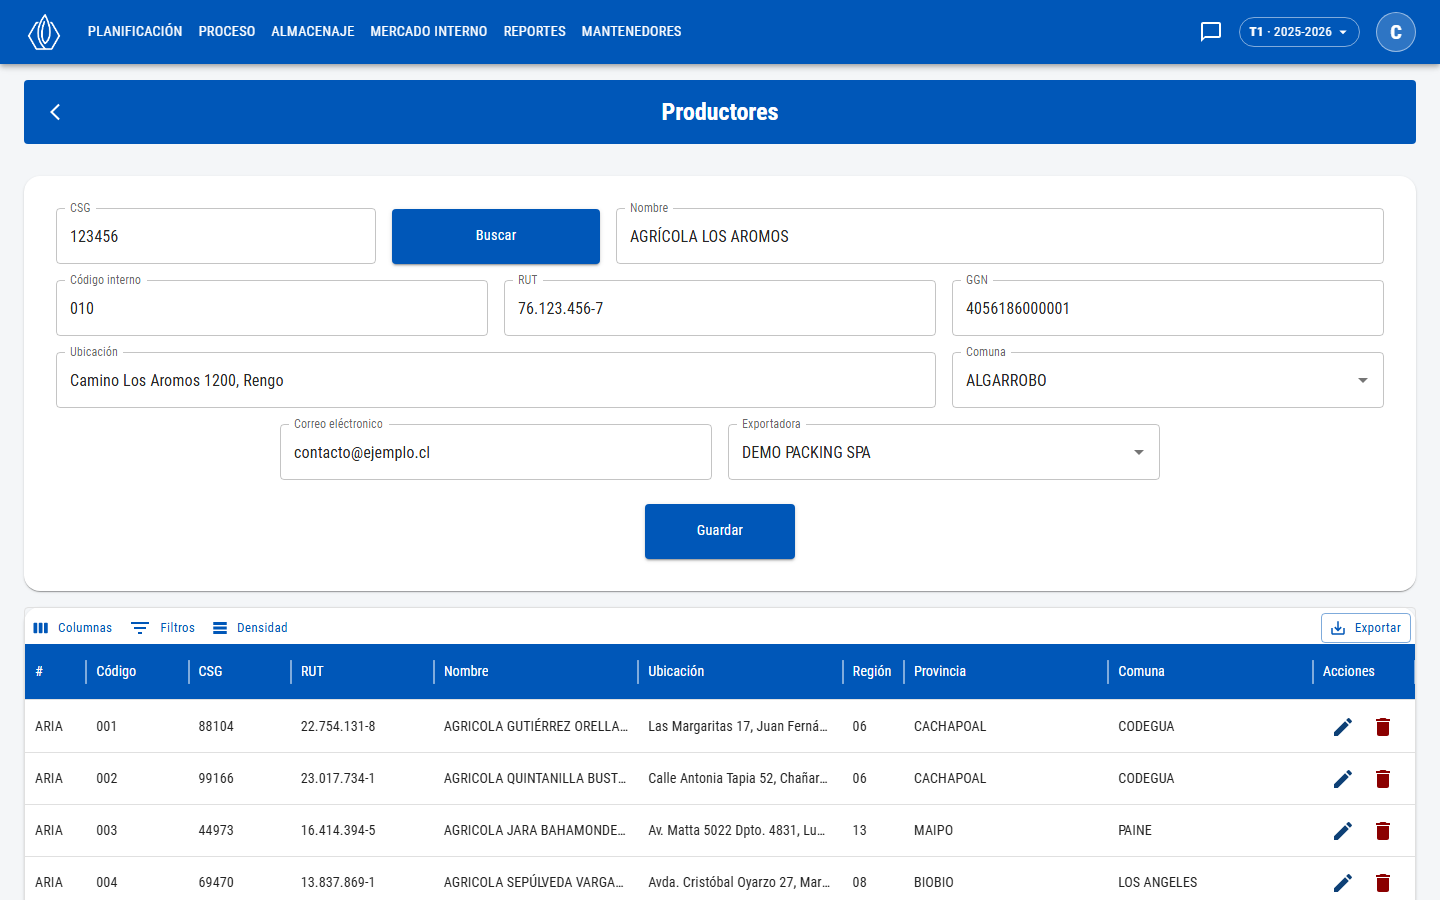
Task: Edit the AGRICOLA SEPÚLVEDA row
Action: point(1343,883)
